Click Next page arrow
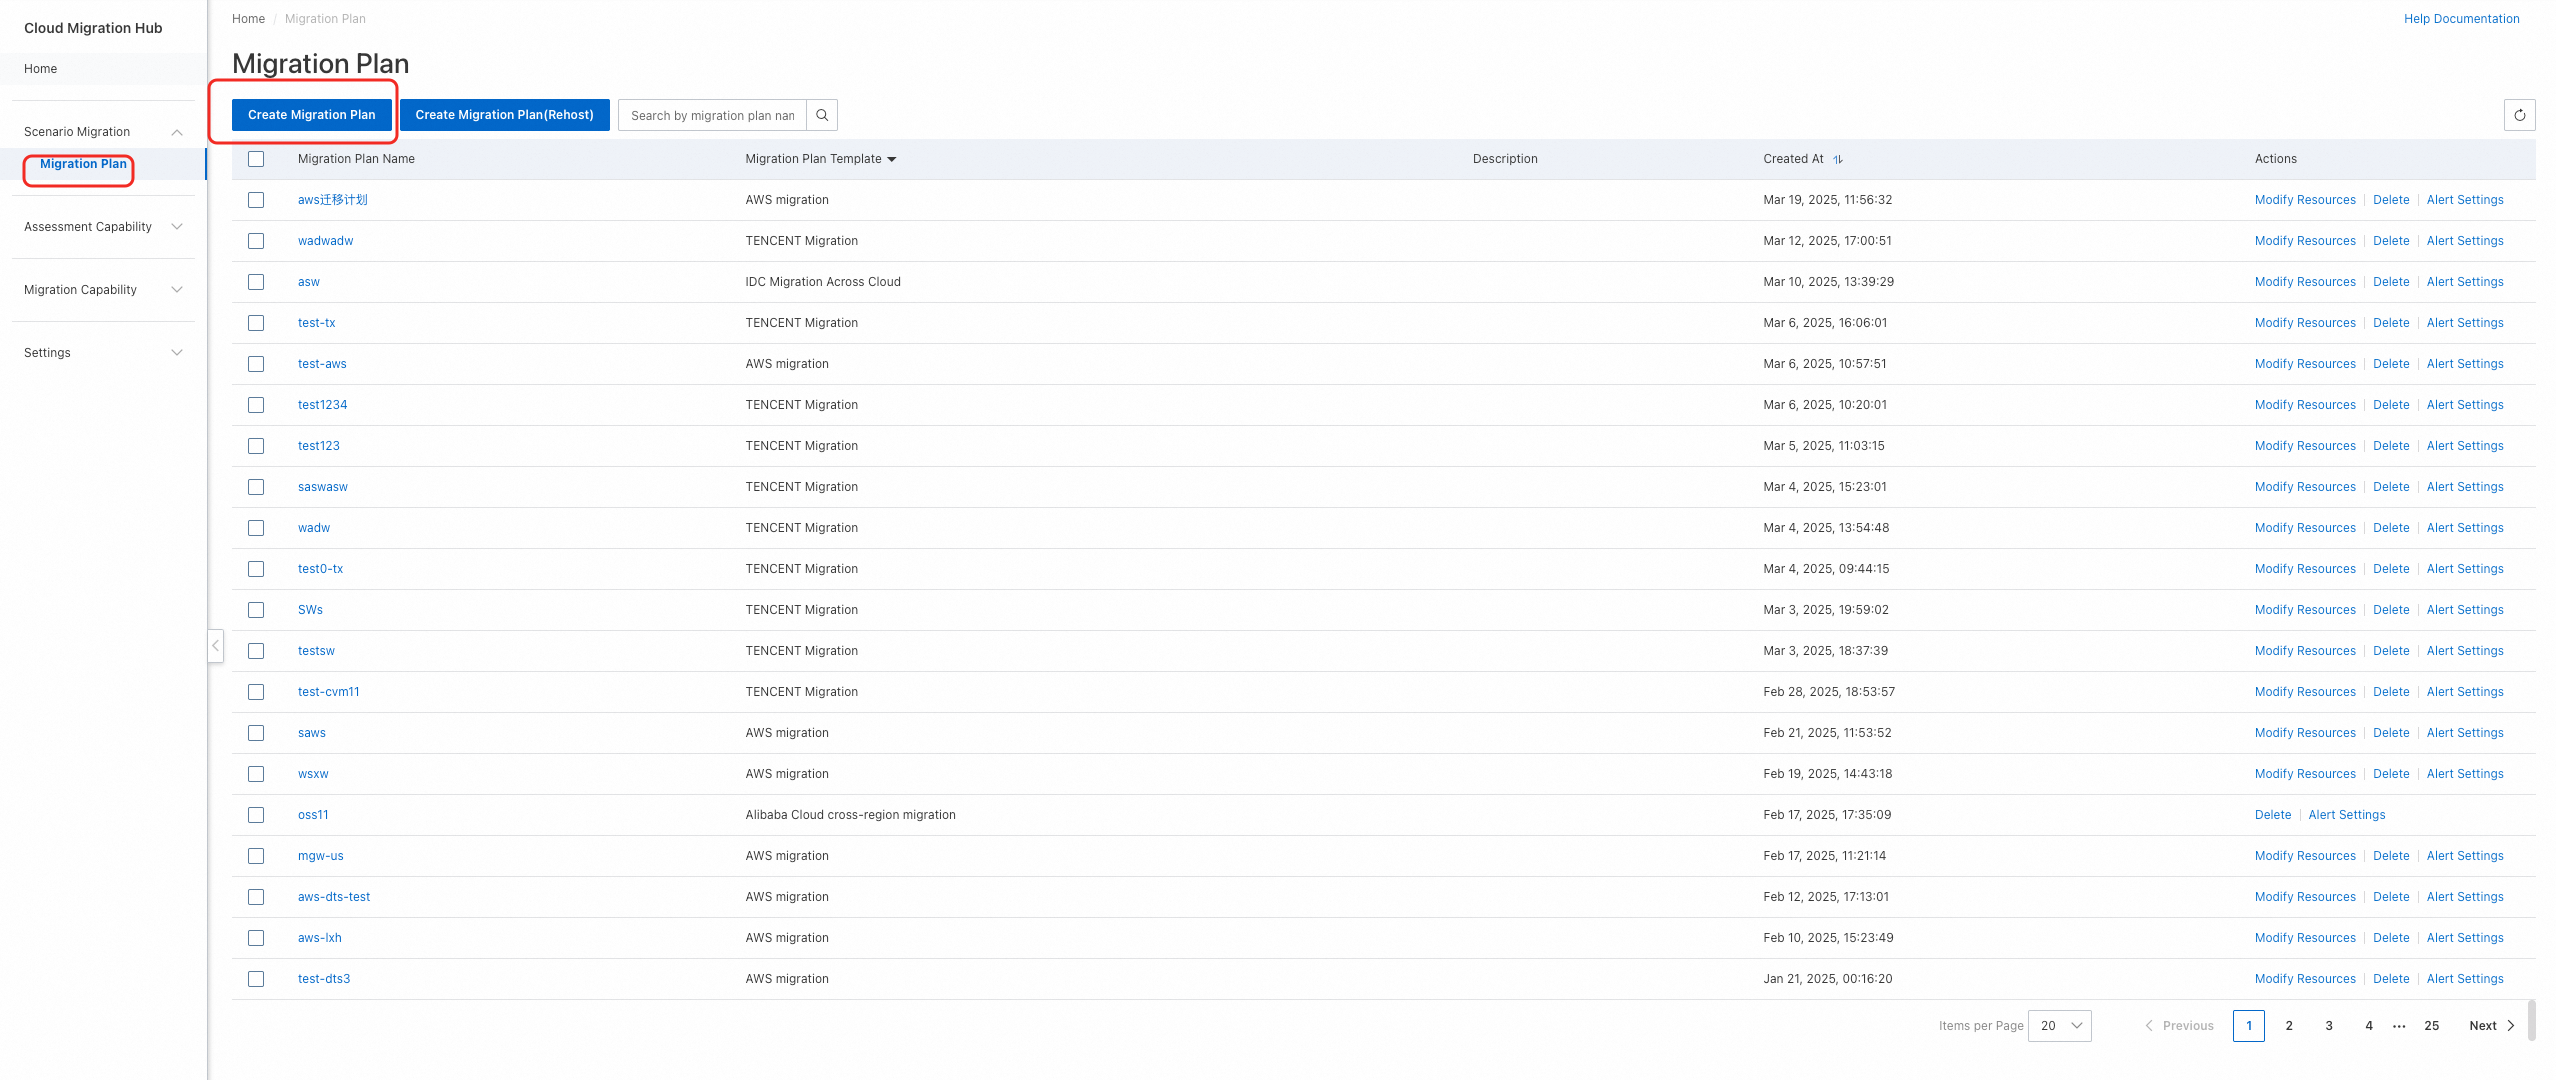 (2510, 1025)
